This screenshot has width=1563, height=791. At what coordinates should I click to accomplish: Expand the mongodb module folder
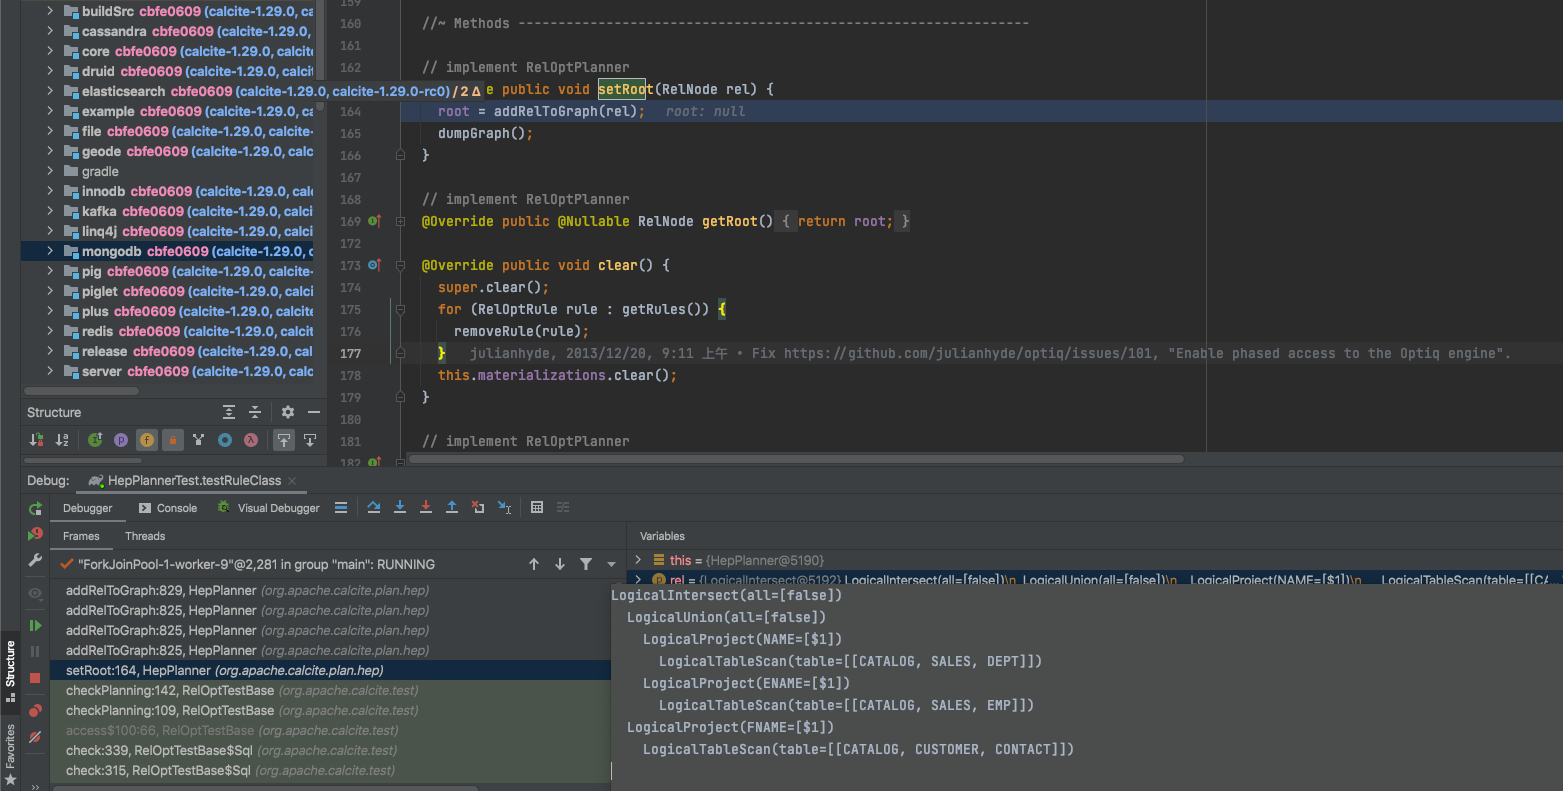click(x=50, y=251)
